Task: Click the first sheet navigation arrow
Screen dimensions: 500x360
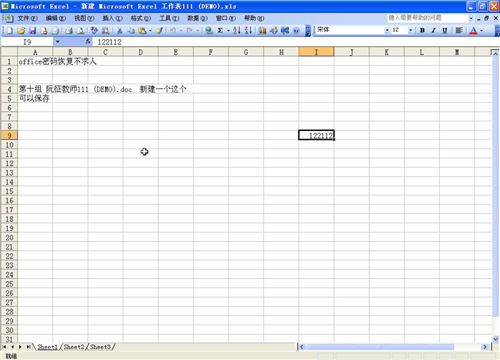Action: tap(4, 347)
